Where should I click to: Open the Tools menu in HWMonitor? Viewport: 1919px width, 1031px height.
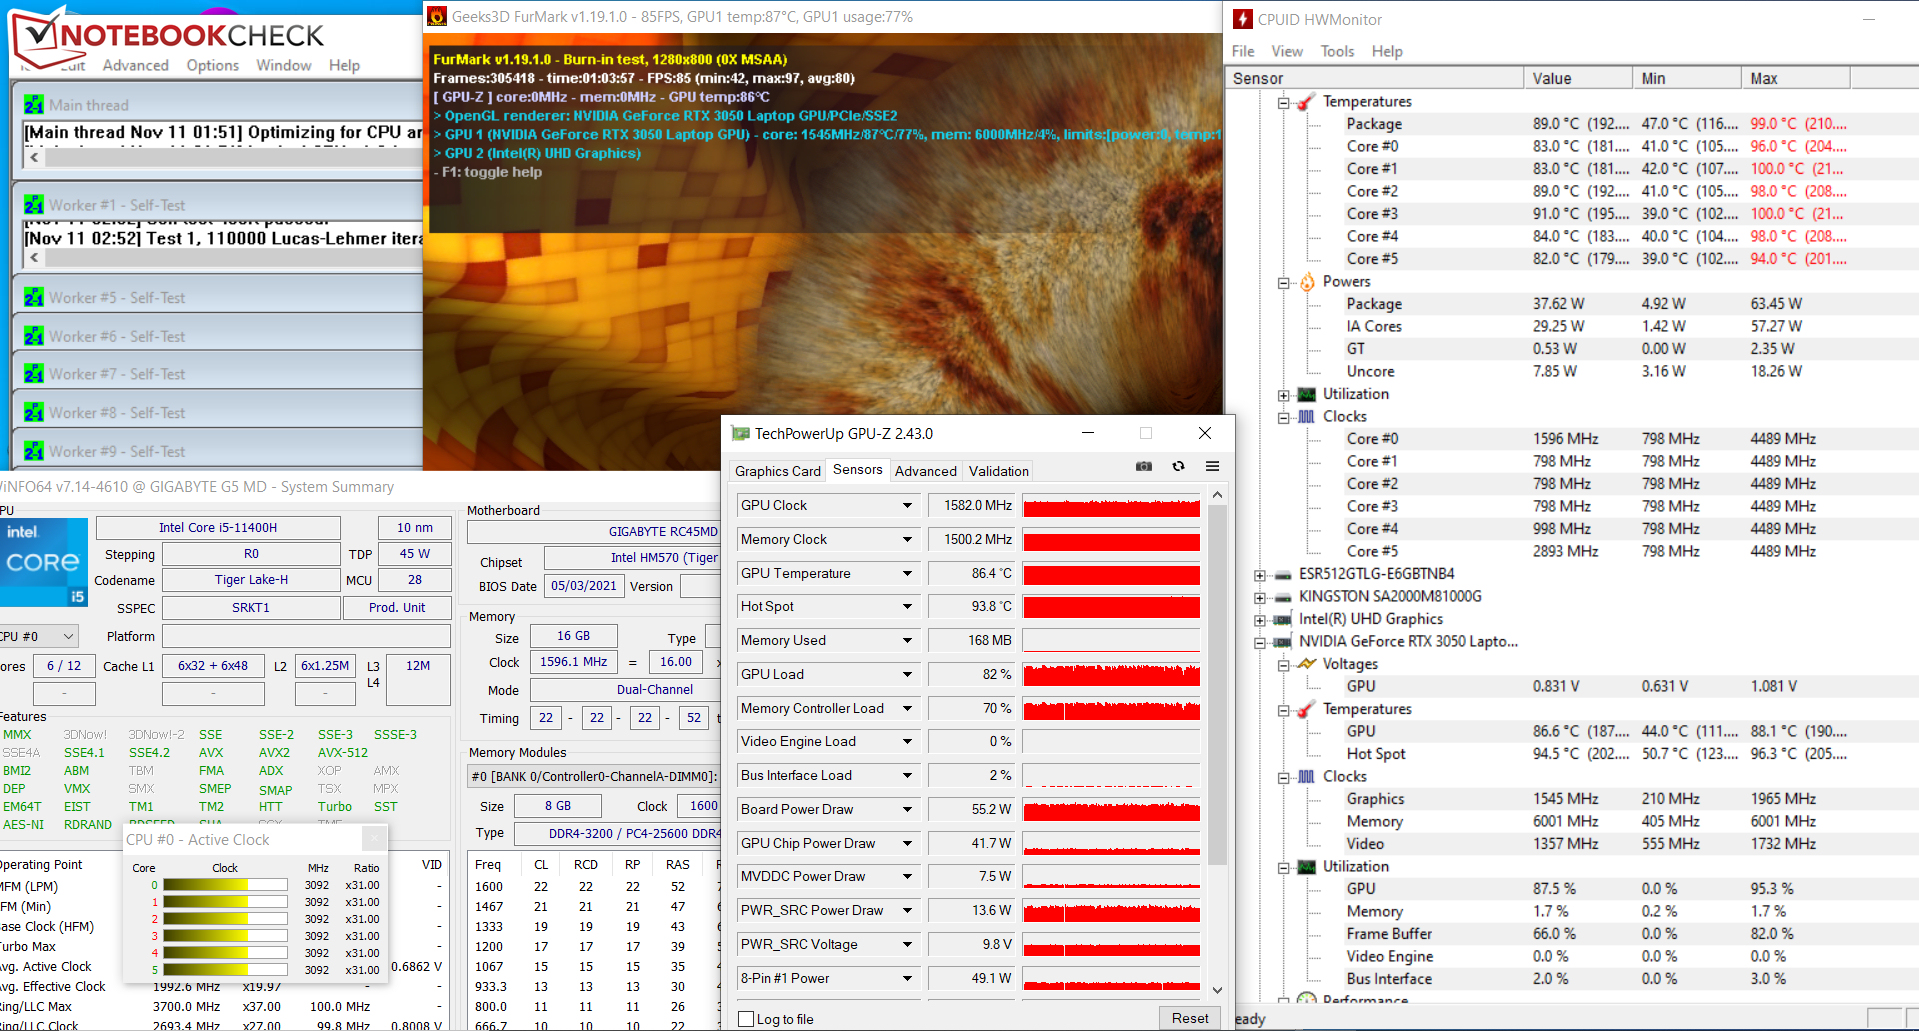click(x=1336, y=51)
